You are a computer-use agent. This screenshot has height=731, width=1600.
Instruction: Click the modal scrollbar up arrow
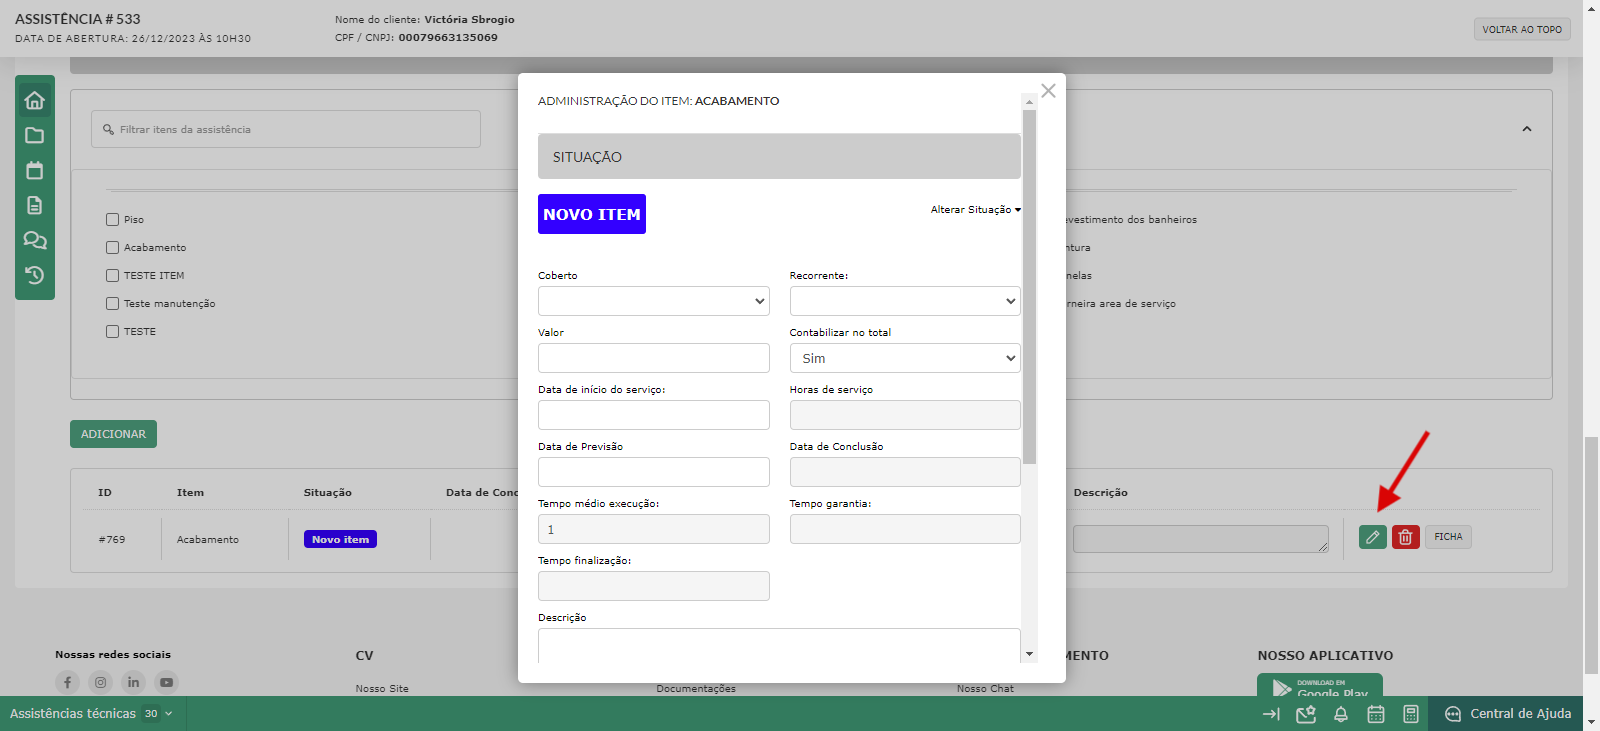1029,102
